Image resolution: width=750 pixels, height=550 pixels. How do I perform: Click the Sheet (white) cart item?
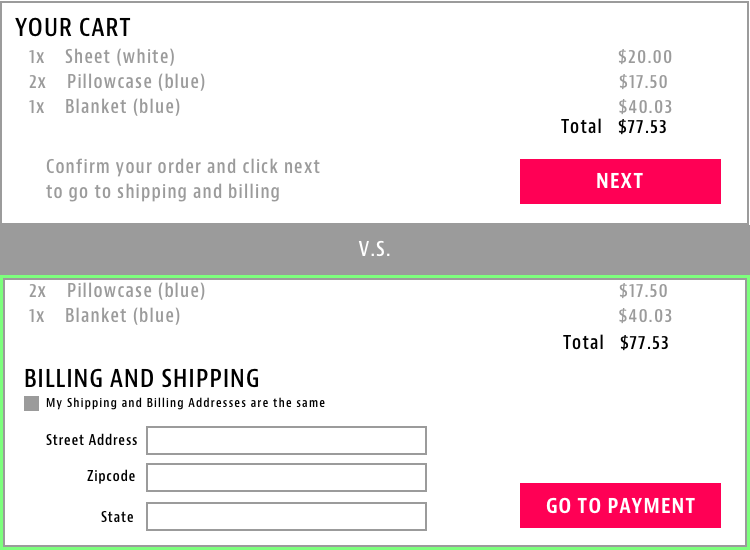(x=120, y=57)
